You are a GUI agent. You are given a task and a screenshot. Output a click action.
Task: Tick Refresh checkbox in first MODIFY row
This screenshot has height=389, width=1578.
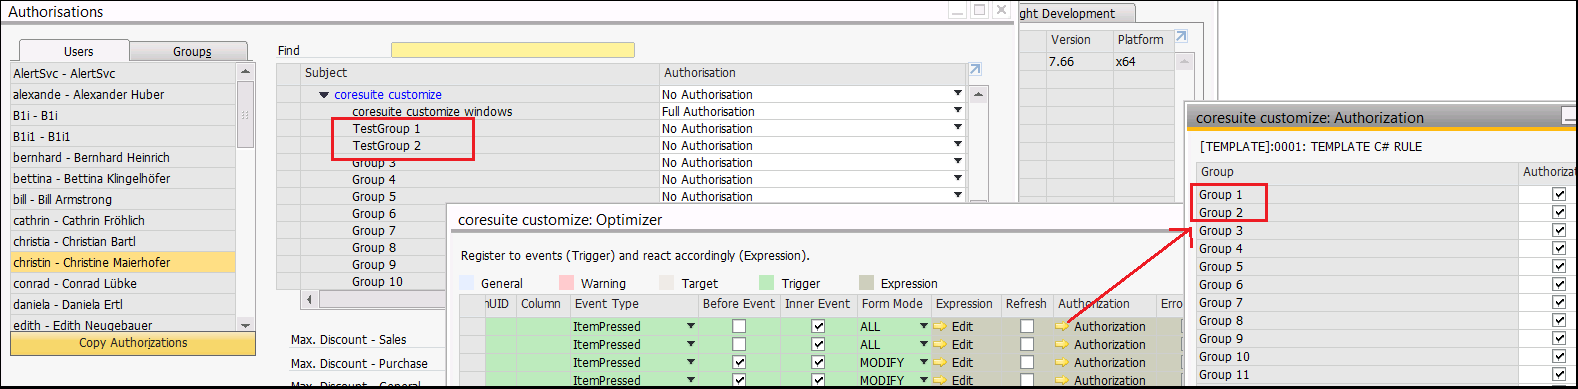point(1027,363)
